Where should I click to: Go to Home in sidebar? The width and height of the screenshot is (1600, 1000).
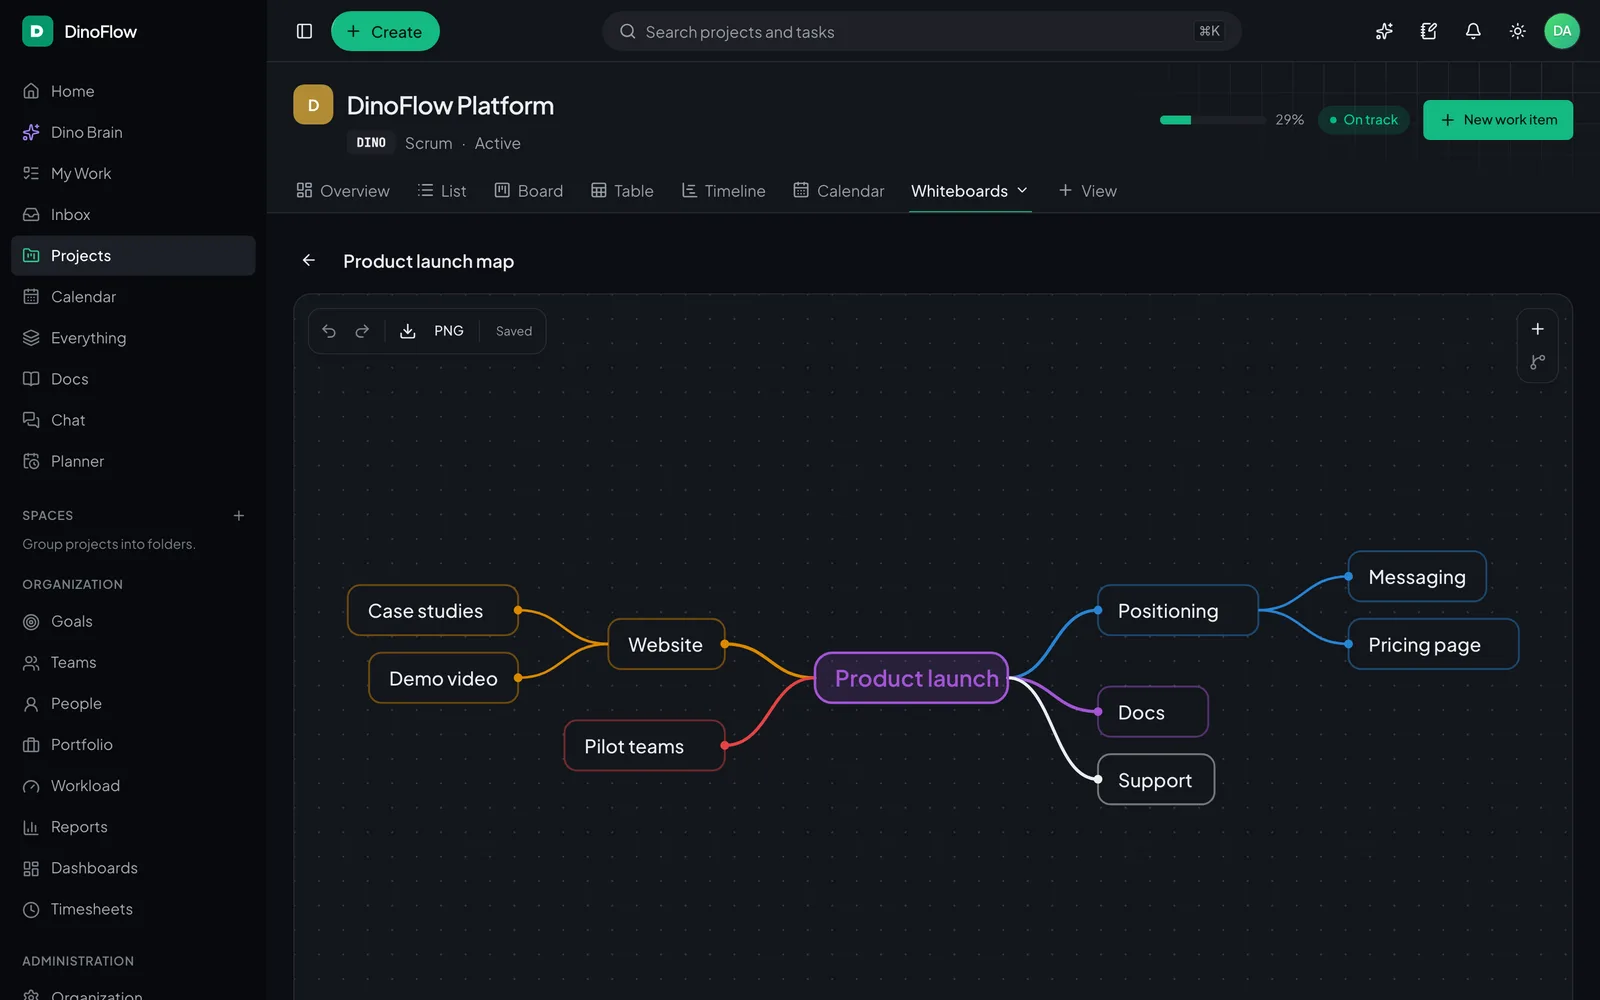click(133, 91)
